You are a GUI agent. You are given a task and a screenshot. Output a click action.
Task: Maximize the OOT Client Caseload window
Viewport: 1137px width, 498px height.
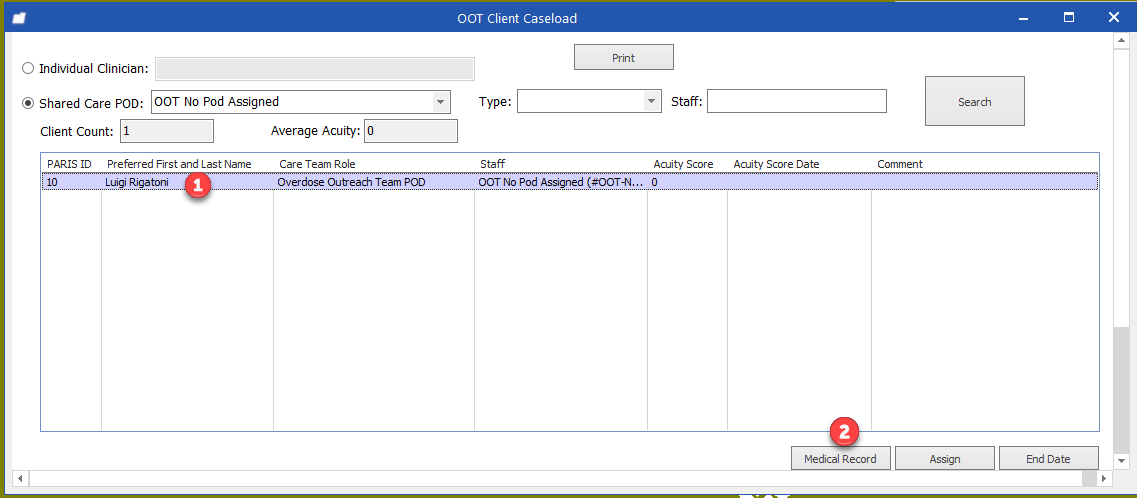pos(1068,17)
